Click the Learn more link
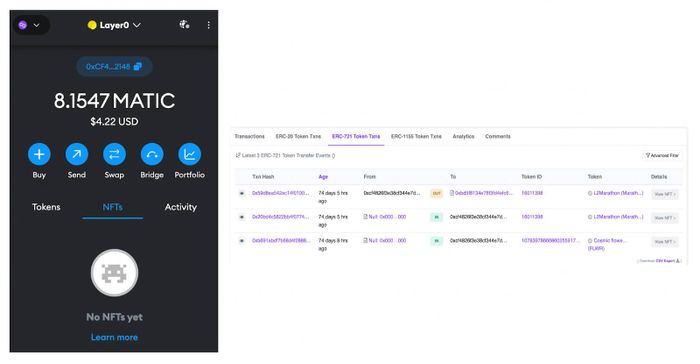The width and height of the screenshot is (700, 364). (114, 337)
